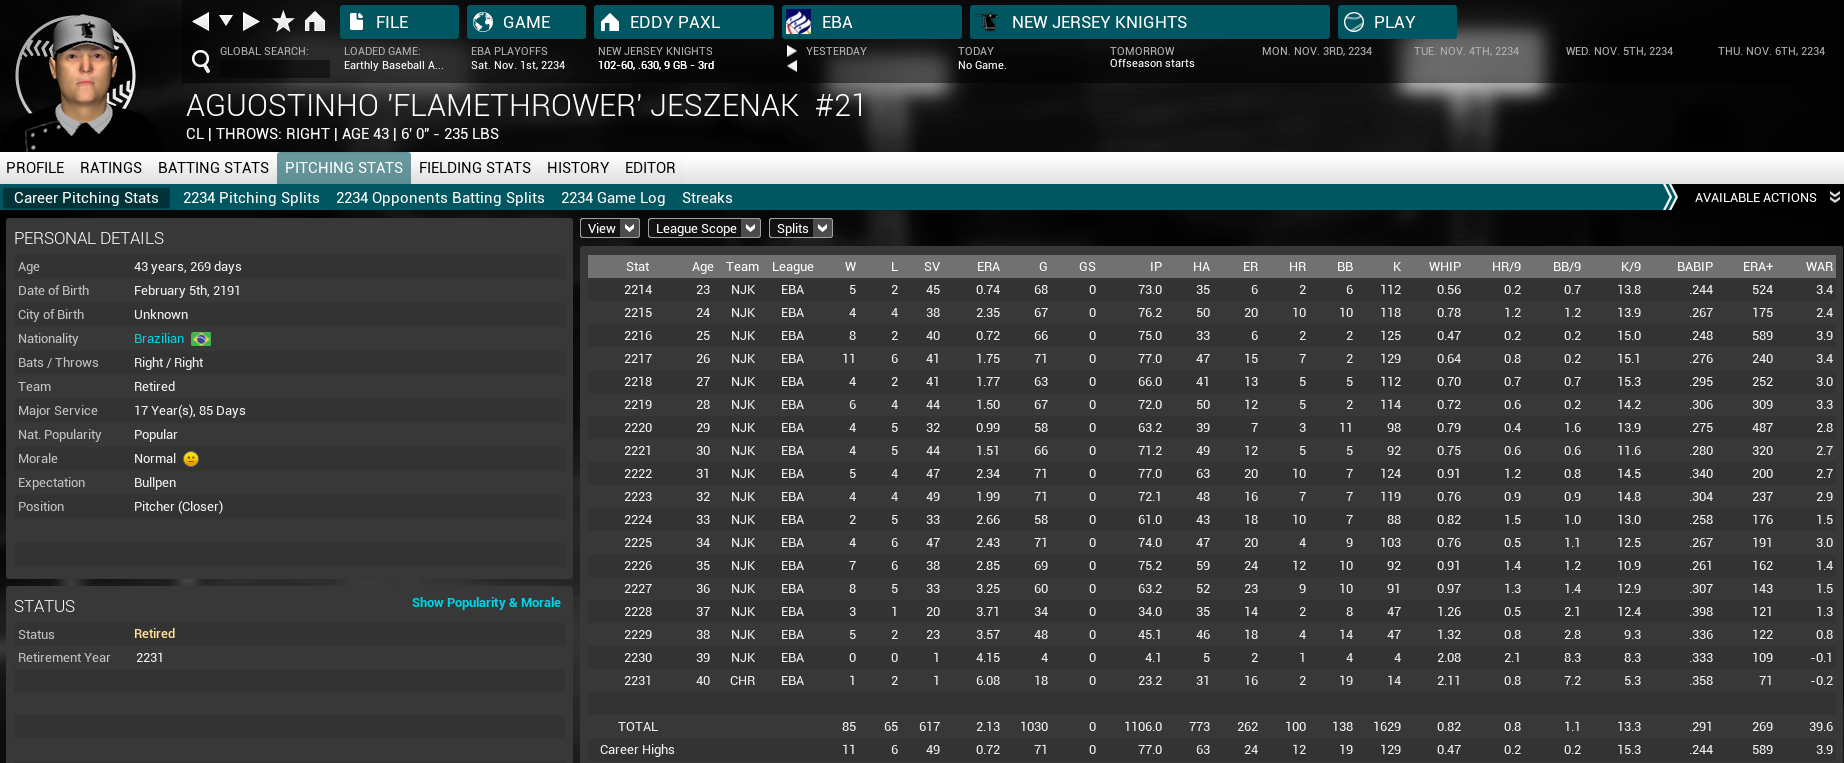This screenshot has width=1844, height=763.
Task: Open the Splits dropdown
Action: click(x=801, y=228)
